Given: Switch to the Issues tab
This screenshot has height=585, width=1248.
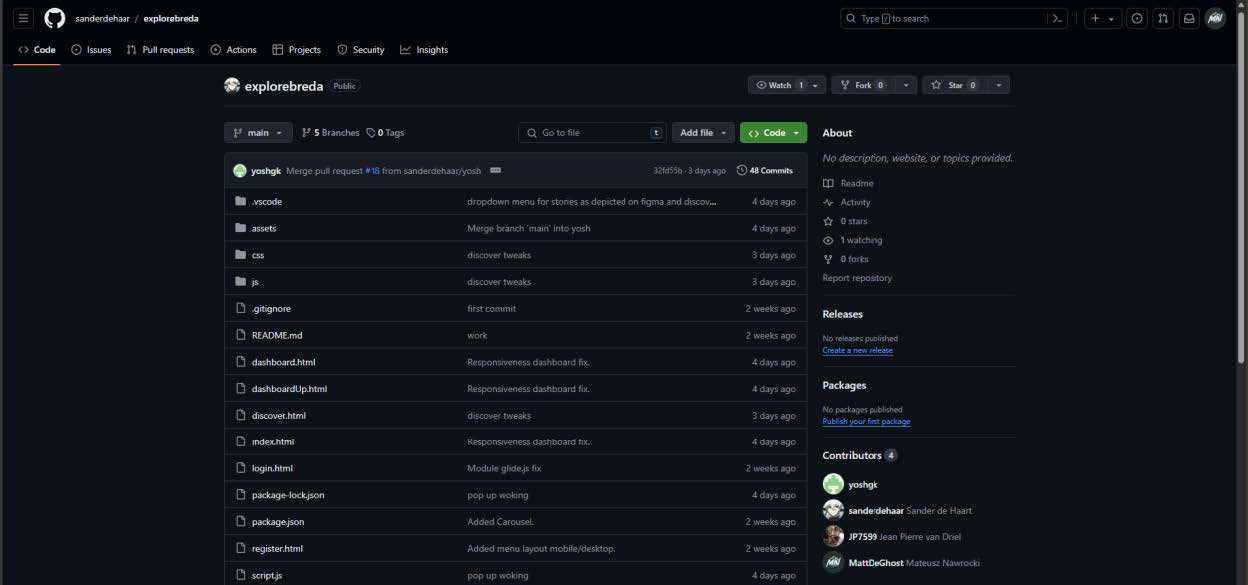Looking at the screenshot, I should [x=91, y=50].
